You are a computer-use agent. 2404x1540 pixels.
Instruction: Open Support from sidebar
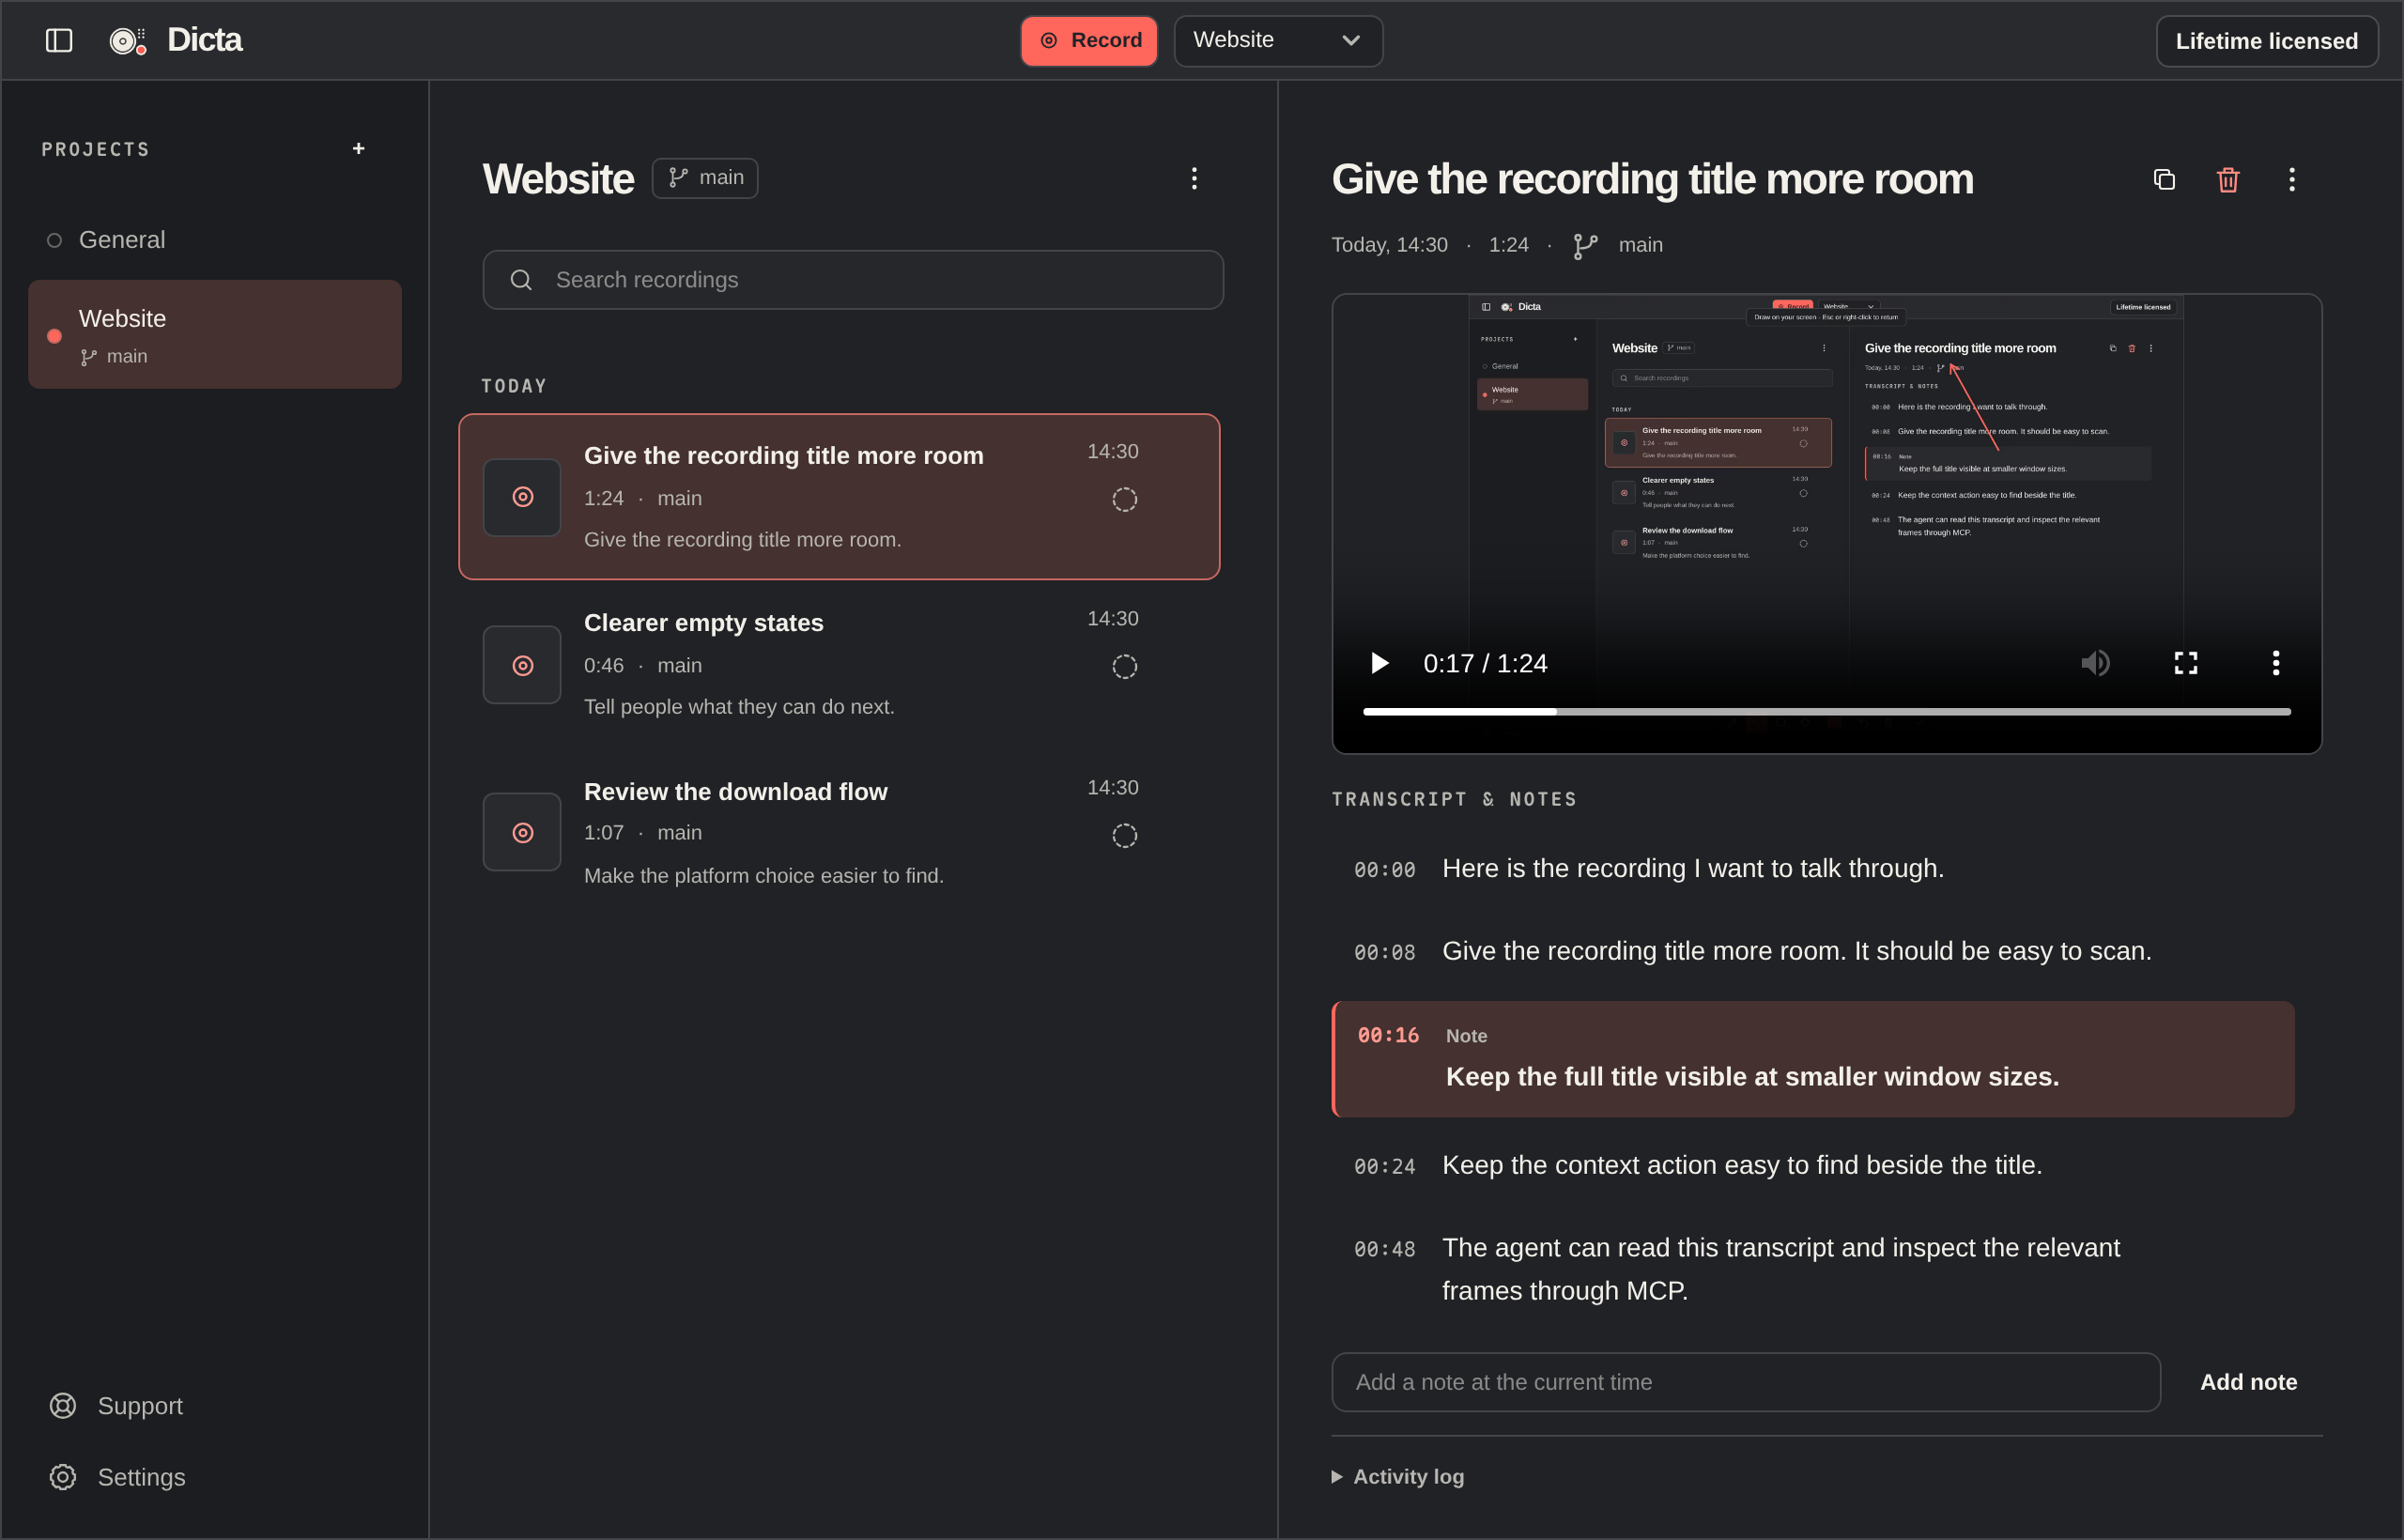pyautogui.click(x=116, y=1406)
